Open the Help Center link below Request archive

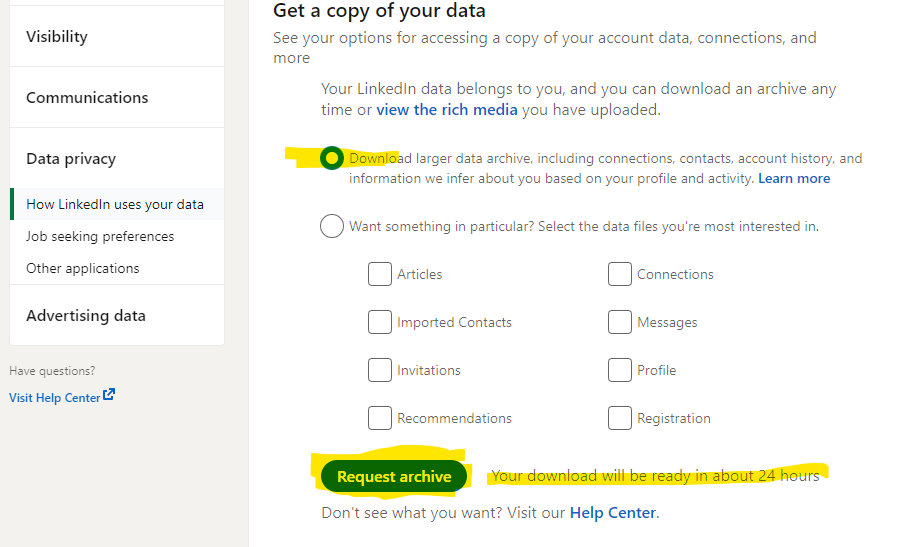(x=613, y=513)
